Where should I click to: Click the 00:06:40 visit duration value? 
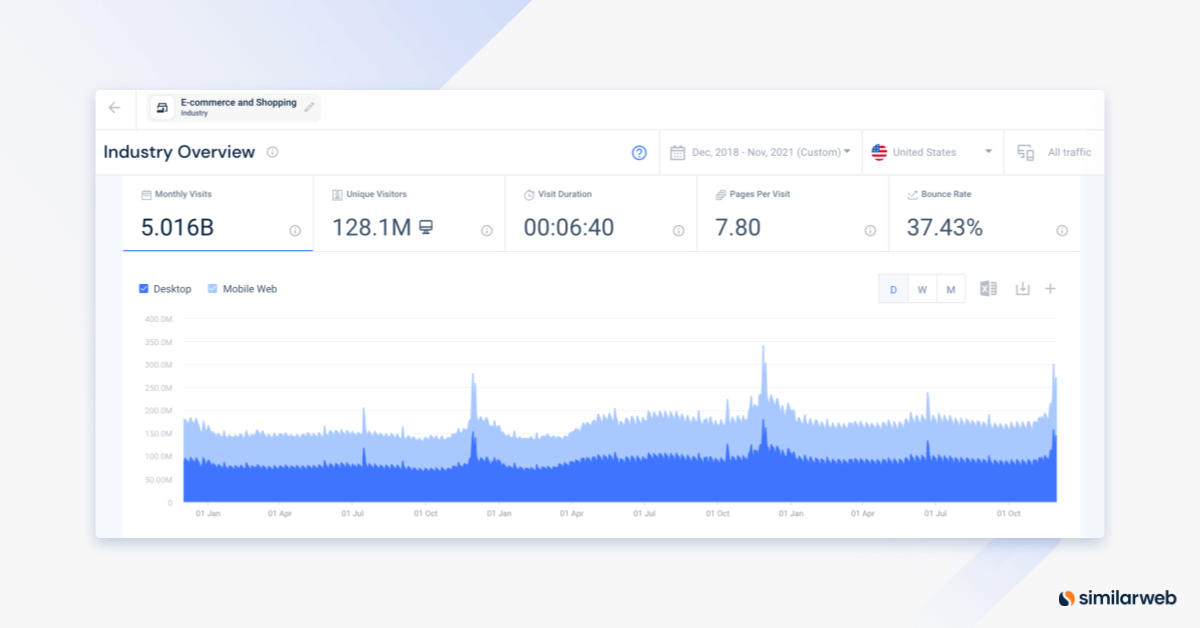pos(569,227)
